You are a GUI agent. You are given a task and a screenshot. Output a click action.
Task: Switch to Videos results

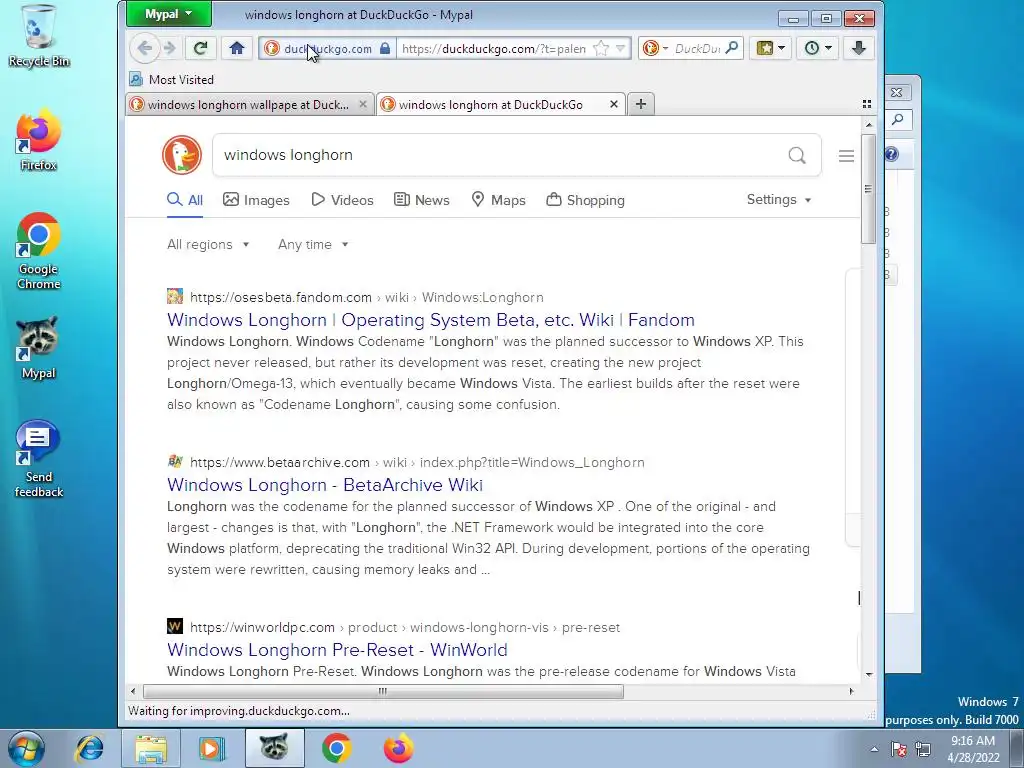[x=342, y=200]
